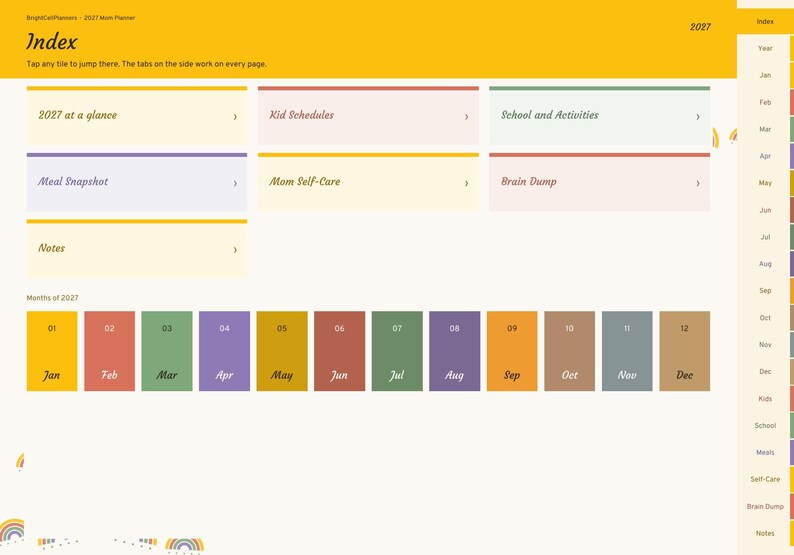Jump to the 10 Oct month tile
The width and height of the screenshot is (794, 555).
(x=570, y=351)
